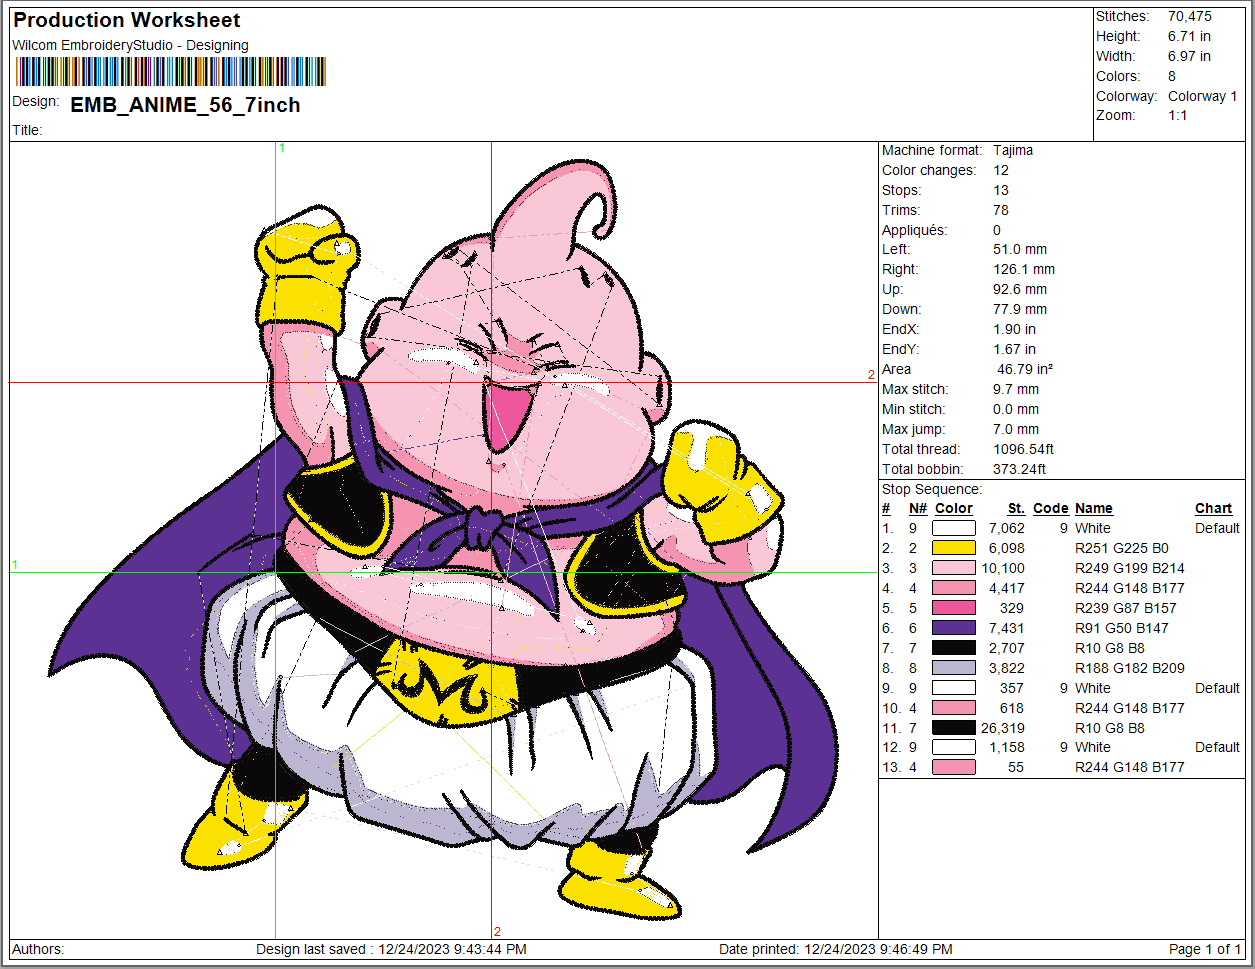Click the Production Worksheet title

coord(126,20)
